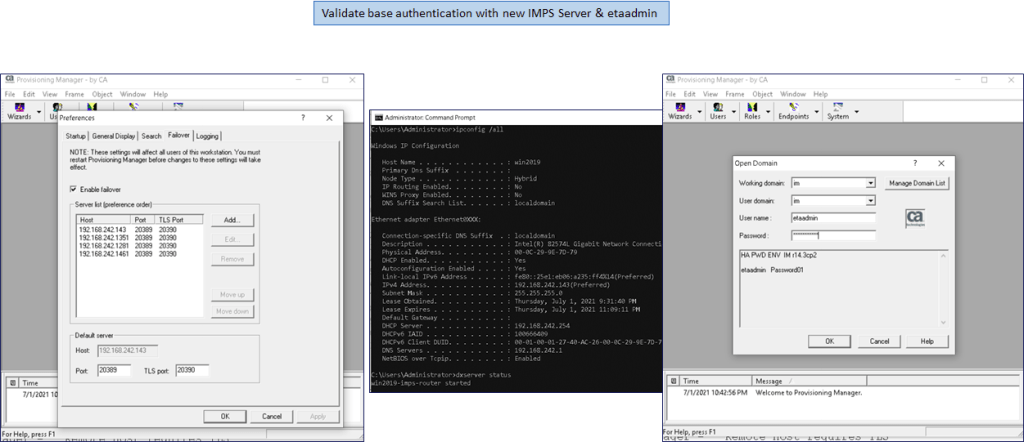Expand the User domain dropdown
This screenshot has width=1024, height=442.
pyautogui.click(x=871, y=201)
